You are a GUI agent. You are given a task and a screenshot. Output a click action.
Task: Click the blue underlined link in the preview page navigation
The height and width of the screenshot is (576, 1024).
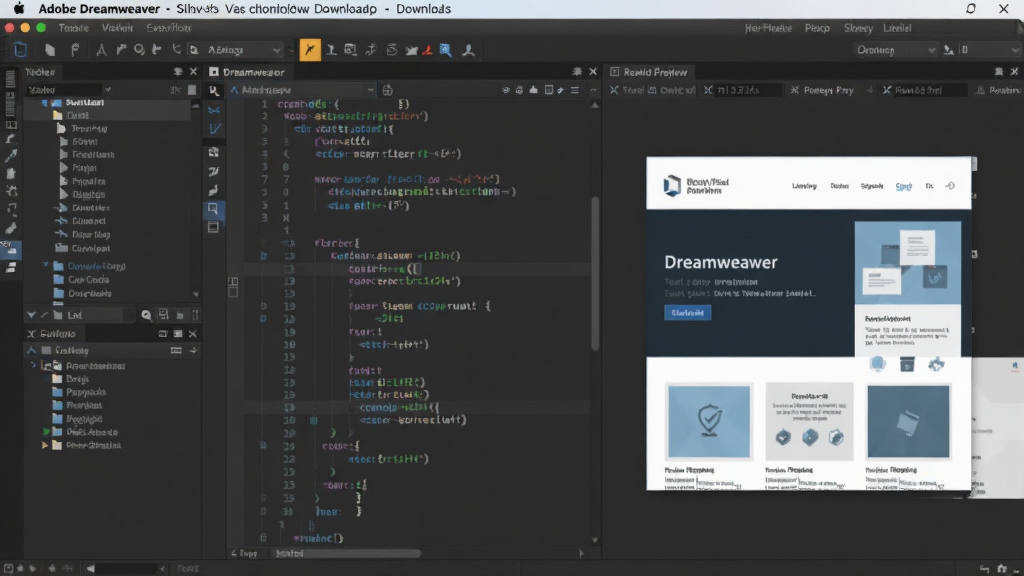(x=903, y=186)
